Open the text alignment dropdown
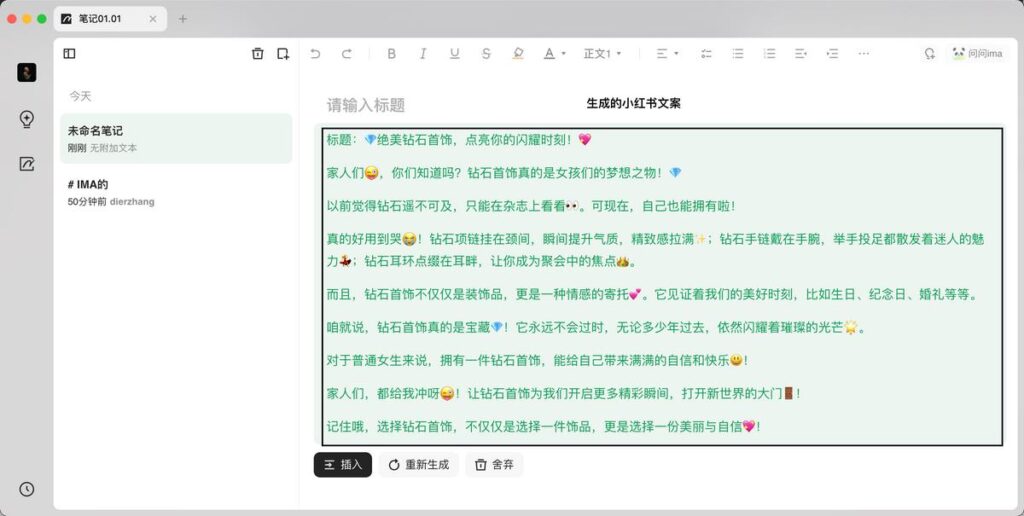1024x516 pixels. coord(667,54)
